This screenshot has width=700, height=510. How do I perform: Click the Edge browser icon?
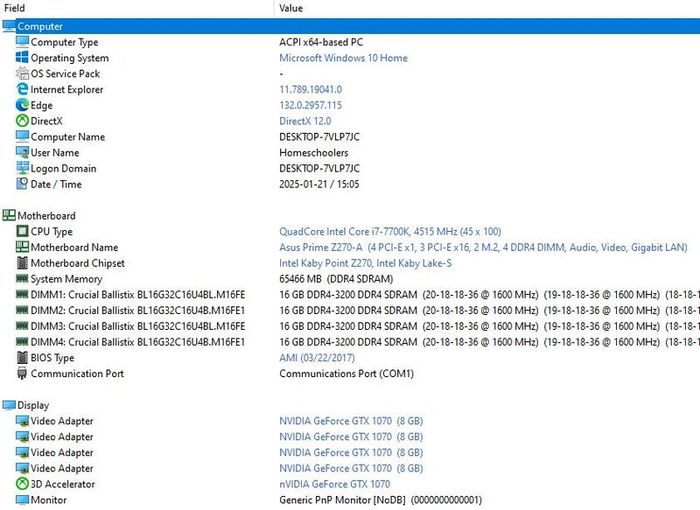[x=22, y=105]
